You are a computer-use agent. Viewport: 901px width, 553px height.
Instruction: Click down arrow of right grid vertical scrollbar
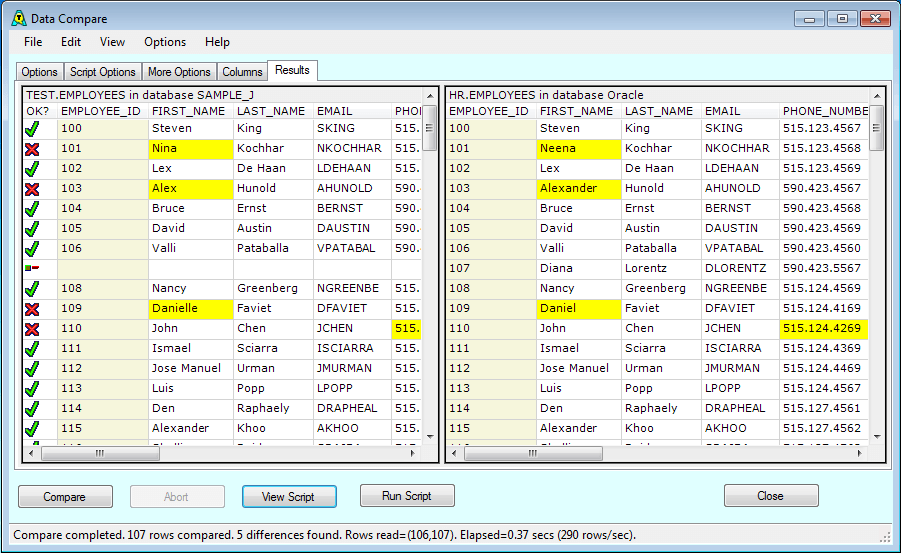(877, 437)
